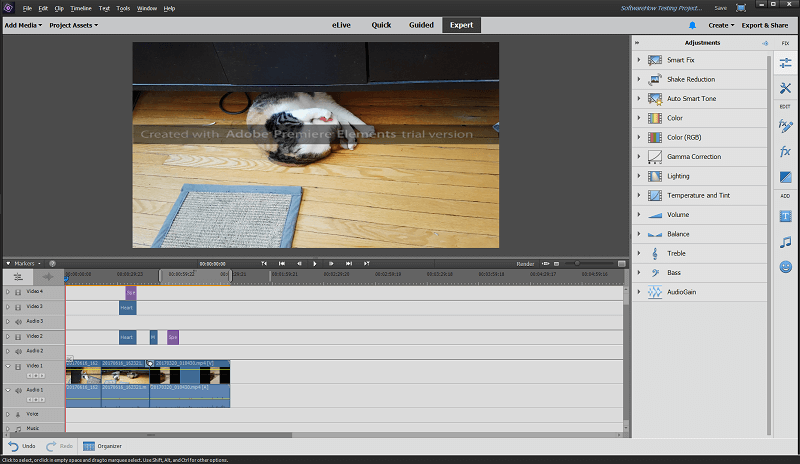Open the Add Media dropdown
The height and width of the screenshot is (464, 800).
pyautogui.click(x=23, y=25)
